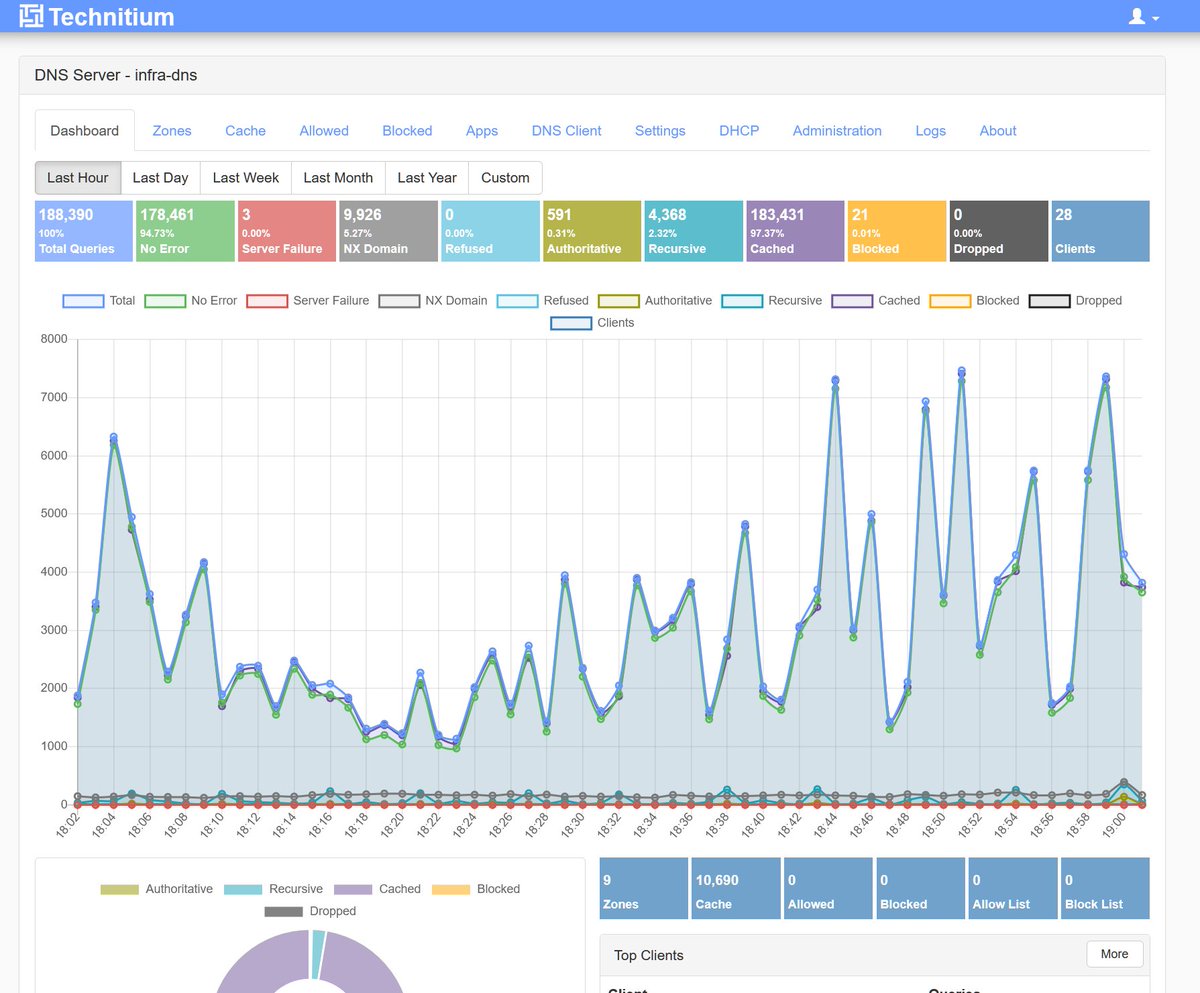The image size is (1200, 993).
Task: Choose the Custom time range
Action: point(505,178)
